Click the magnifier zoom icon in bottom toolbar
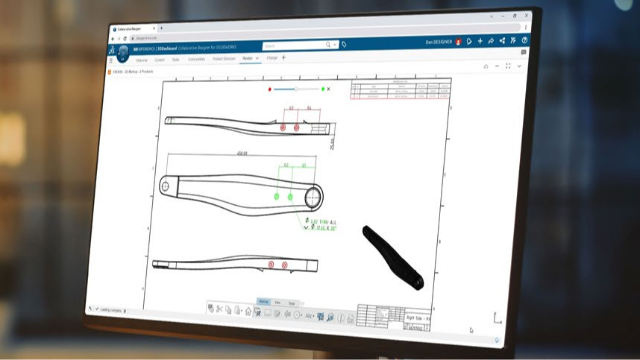The image size is (640, 360). 330,317
